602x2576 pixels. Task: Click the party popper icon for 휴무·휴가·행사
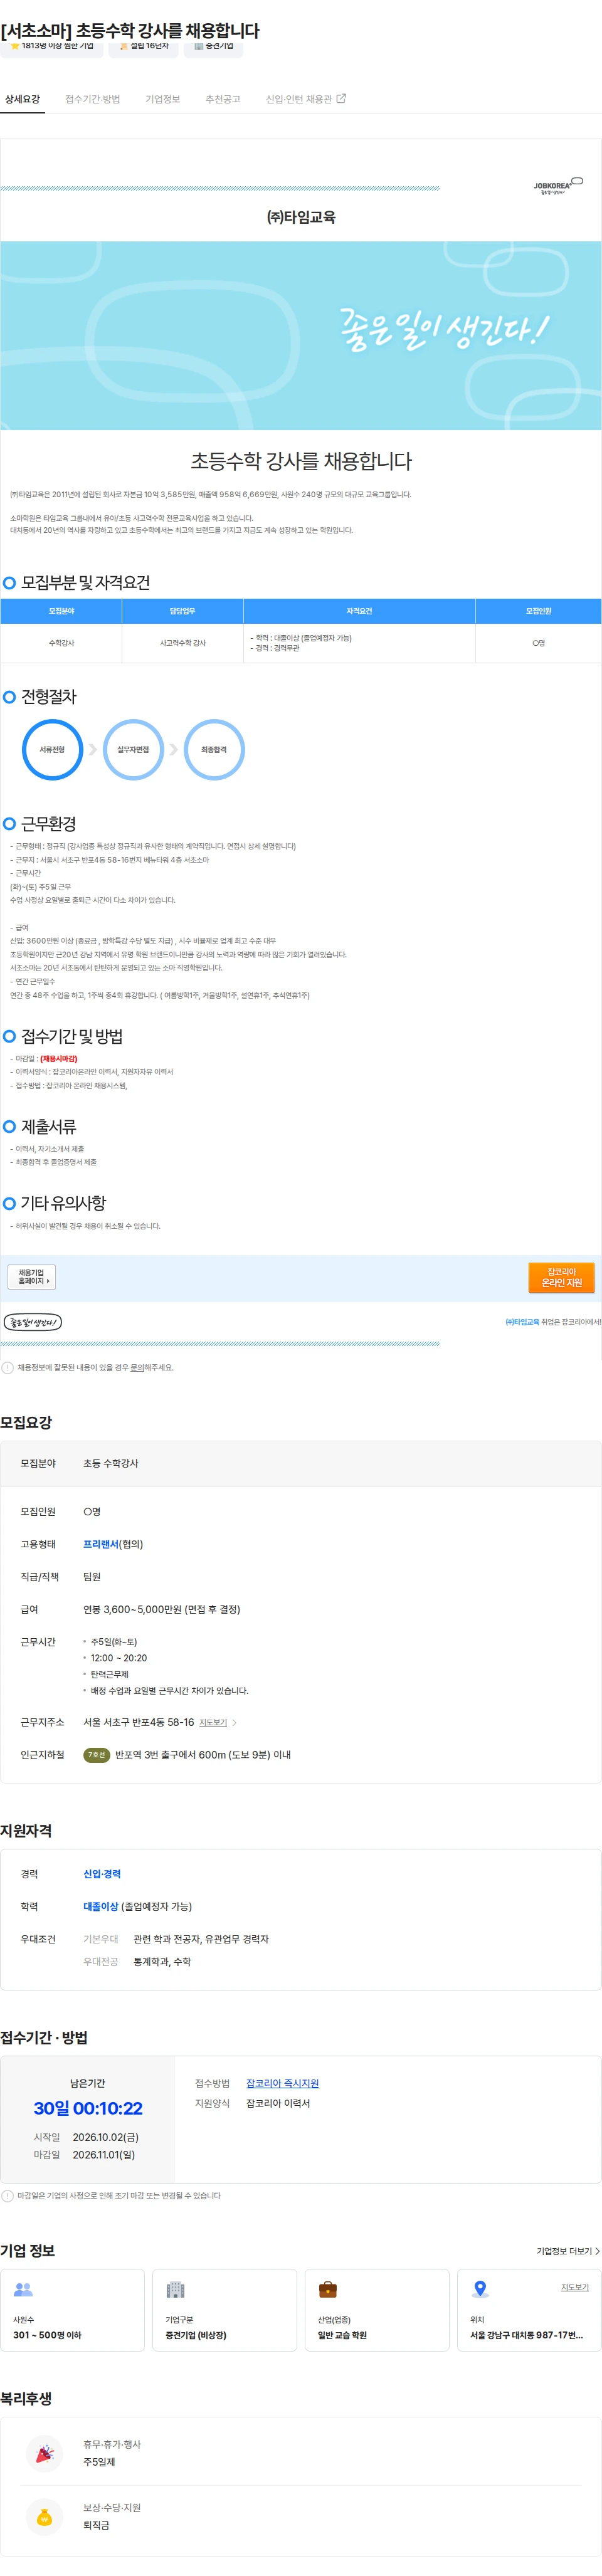pyautogui.click(x=44, y=2453)
